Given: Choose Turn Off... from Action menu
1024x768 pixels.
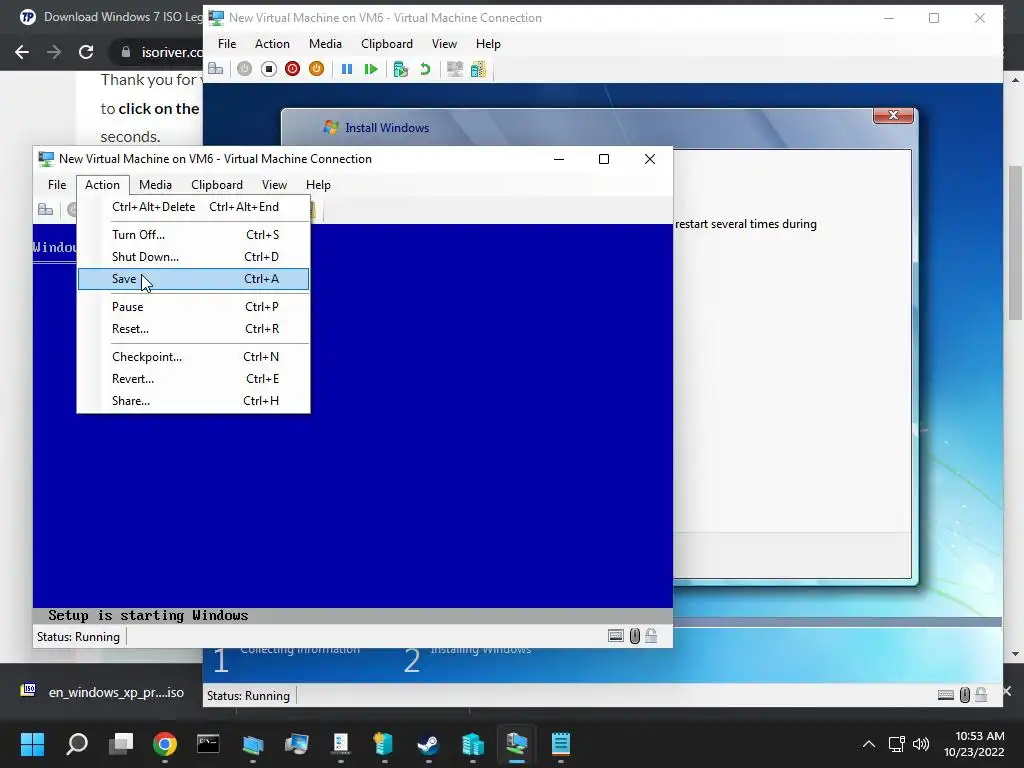Looking at the screenshot, I should (x=193, y=234).
